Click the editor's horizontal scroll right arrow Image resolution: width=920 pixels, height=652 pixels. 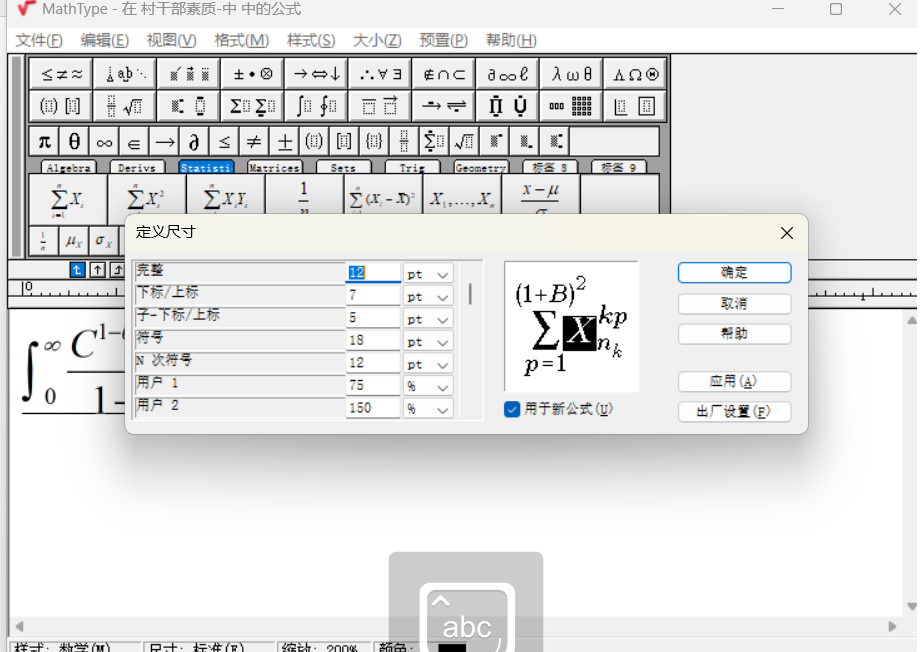(892, 627)
